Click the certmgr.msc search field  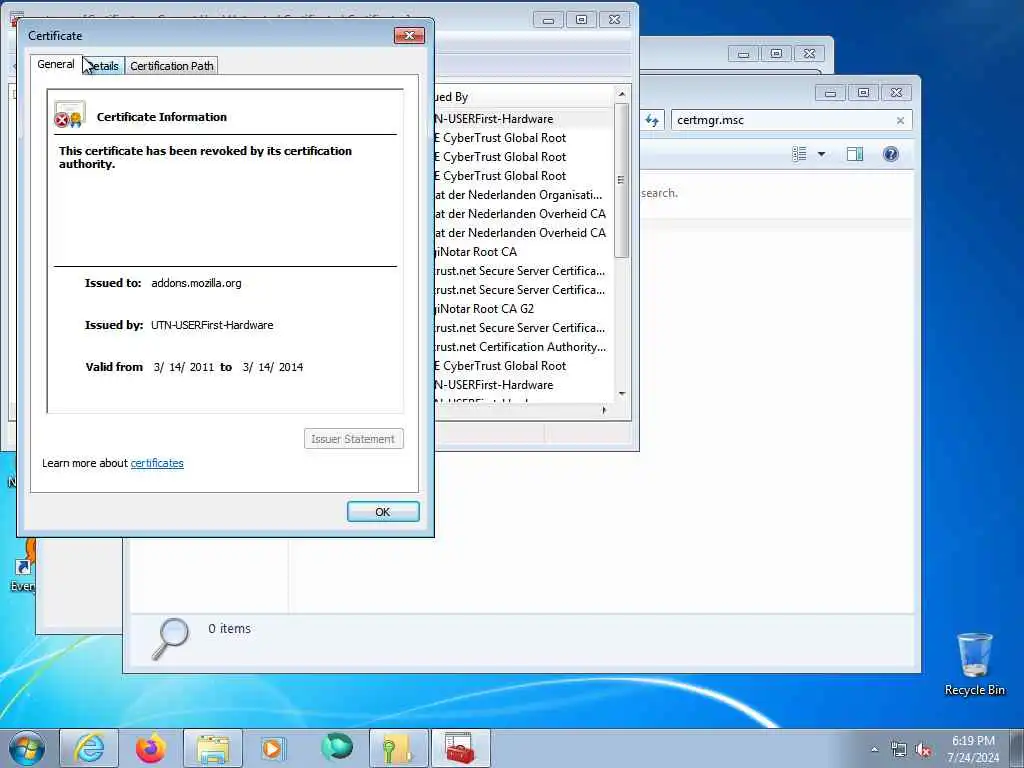click(x=784, y=120)
